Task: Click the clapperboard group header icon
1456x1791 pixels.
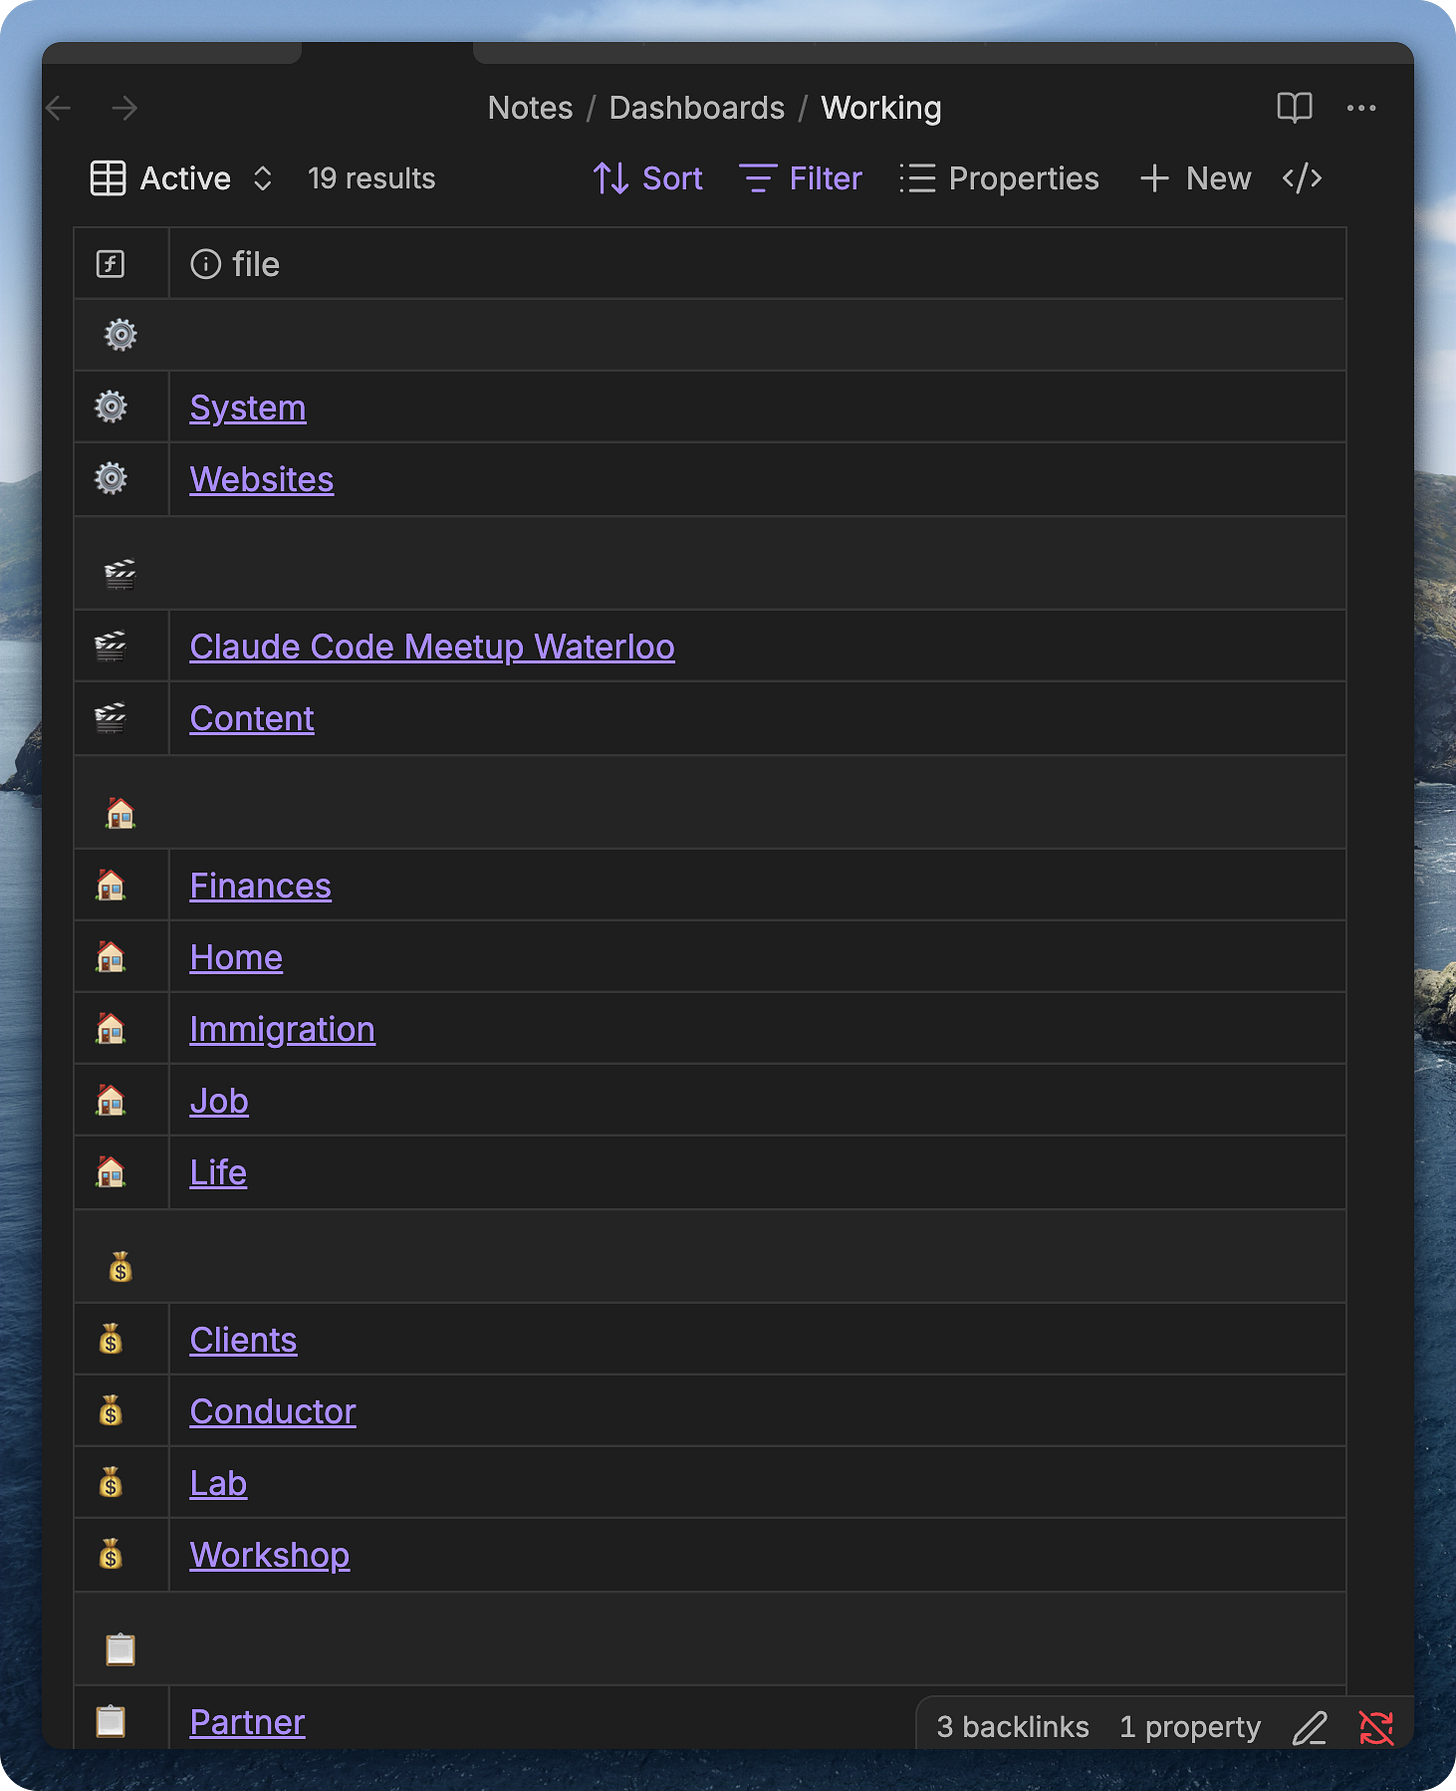Action: [x=120, y=574]
